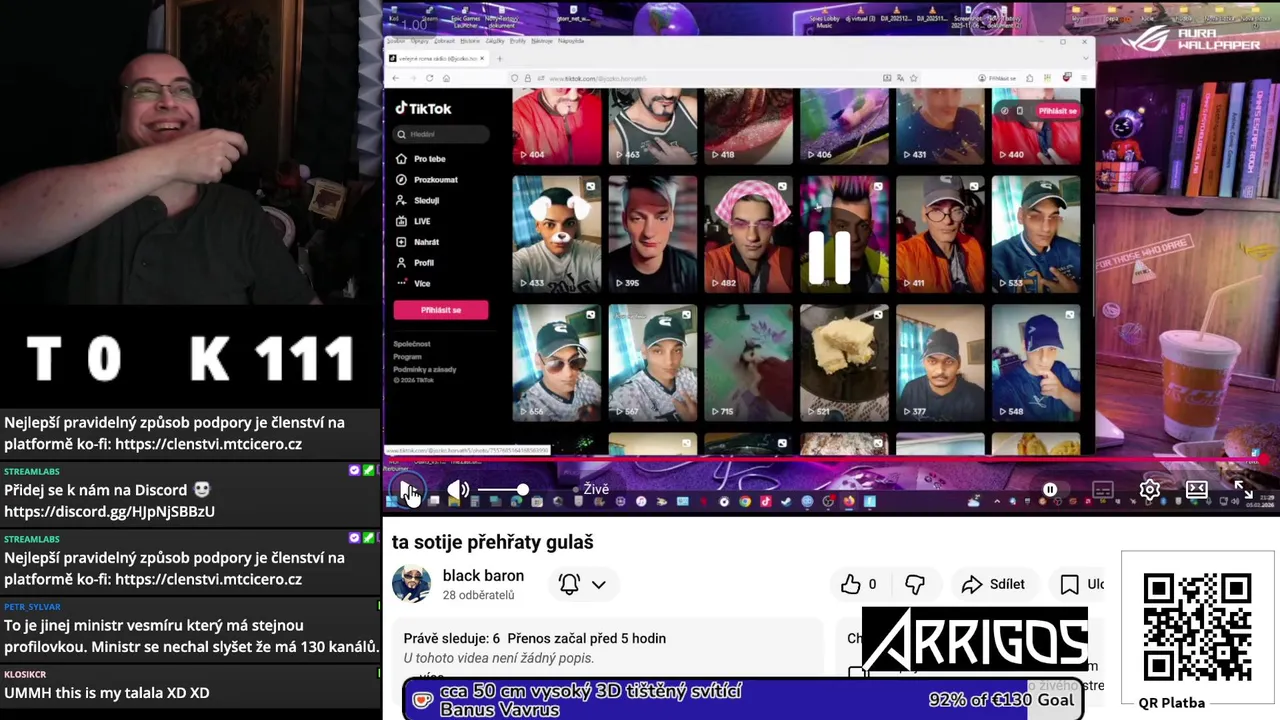The height and width of the screenshot is (720, 1280).
Task: Open the Firefox Historie menu
Action: [x=470, y=41]
